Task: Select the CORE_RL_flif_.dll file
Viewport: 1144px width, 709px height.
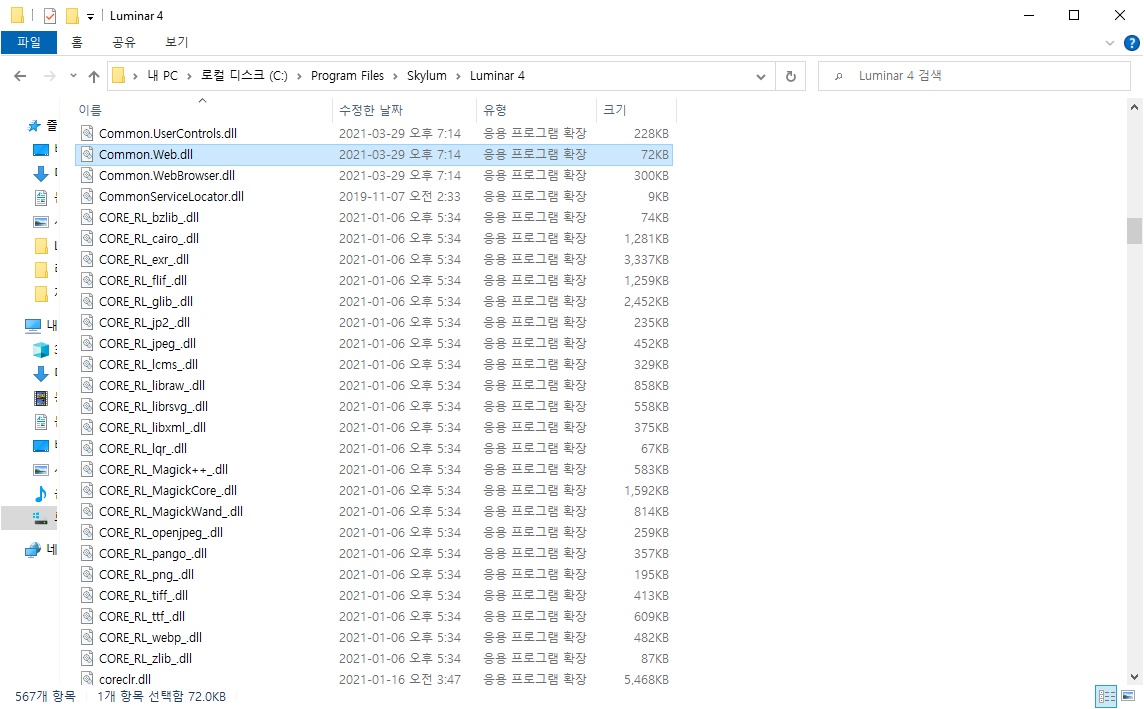Action: [374, 281]
